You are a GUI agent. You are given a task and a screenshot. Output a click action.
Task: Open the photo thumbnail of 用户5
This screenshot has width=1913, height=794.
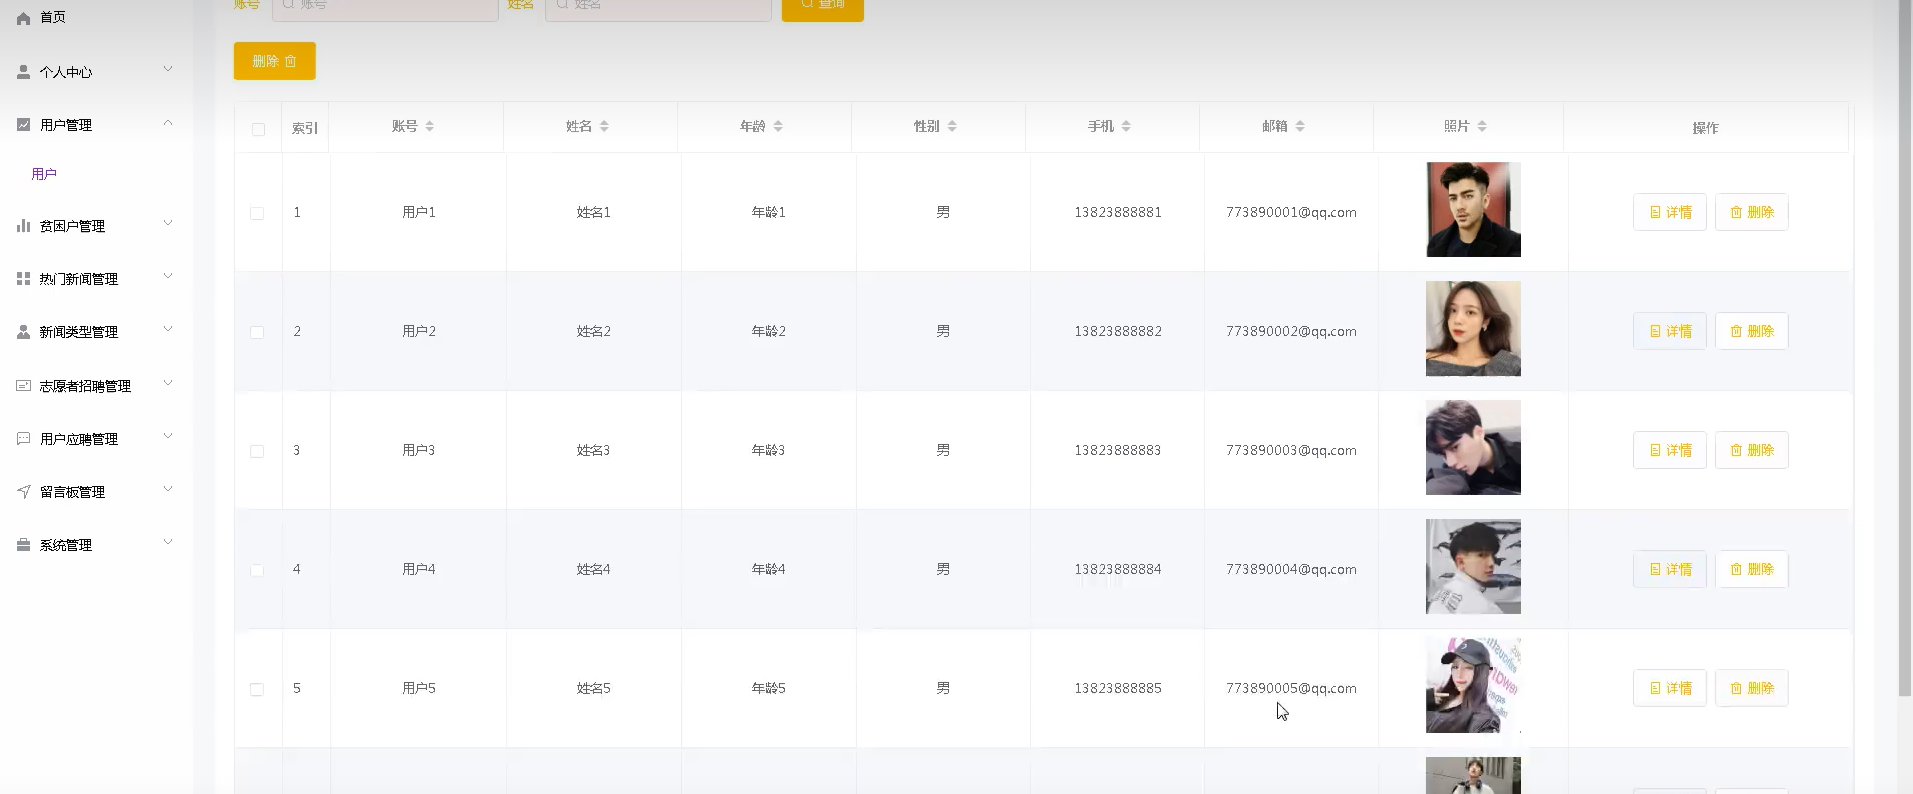click(1473, 686)
